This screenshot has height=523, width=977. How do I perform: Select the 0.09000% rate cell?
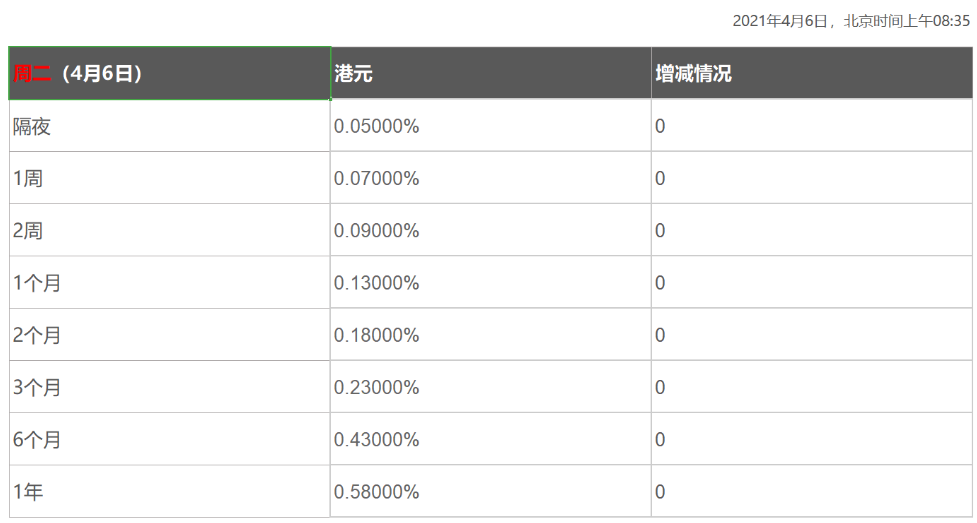click(376, 231)
